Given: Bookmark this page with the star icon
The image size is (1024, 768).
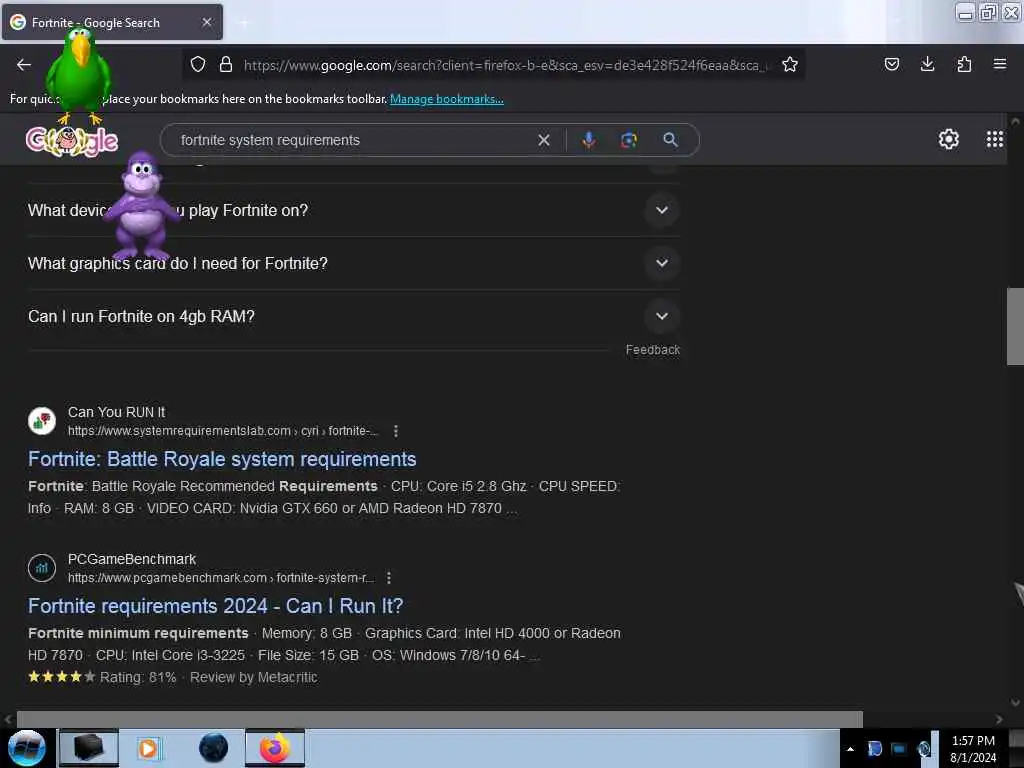Looking at the screenshot, I should click(790, 64).
